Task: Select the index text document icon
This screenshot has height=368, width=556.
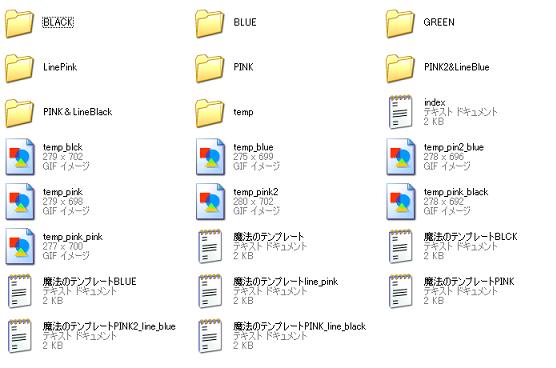Action: 400,112
